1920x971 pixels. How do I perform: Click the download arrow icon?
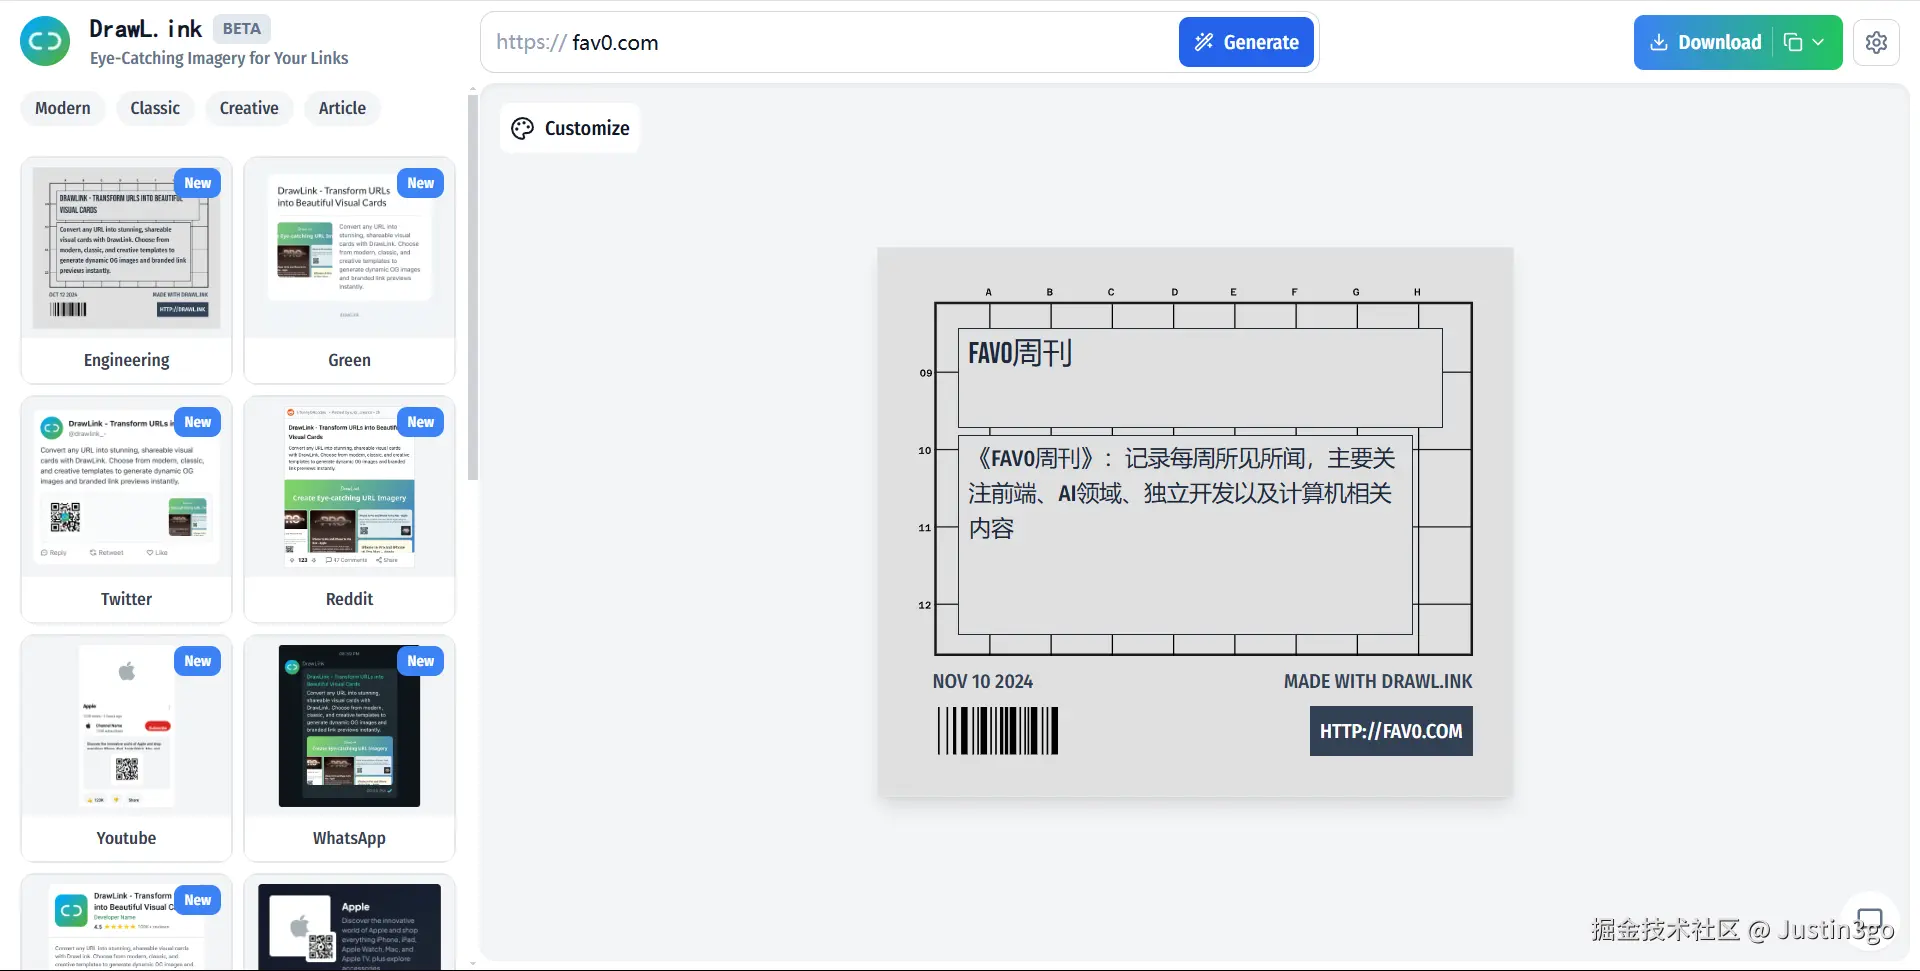click(1658, 42)
